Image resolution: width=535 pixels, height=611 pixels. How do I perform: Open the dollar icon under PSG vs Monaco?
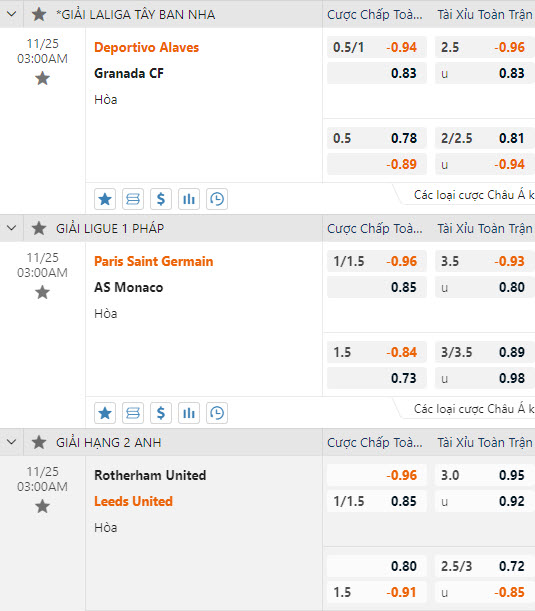pyautogui.click(x=161, y=413)
